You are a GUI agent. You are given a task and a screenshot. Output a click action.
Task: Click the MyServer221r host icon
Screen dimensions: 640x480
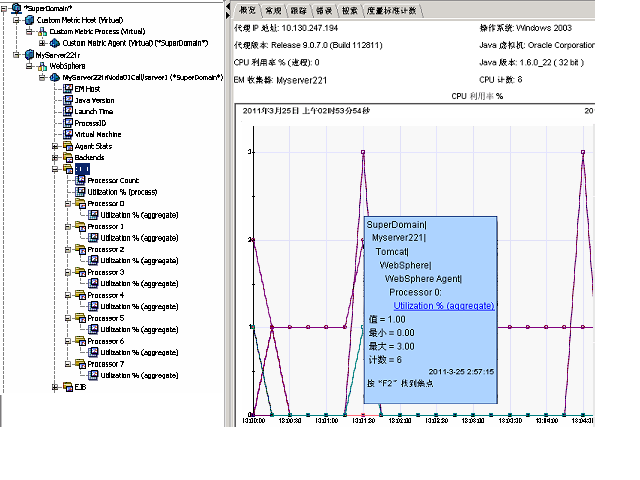[29, 55]
